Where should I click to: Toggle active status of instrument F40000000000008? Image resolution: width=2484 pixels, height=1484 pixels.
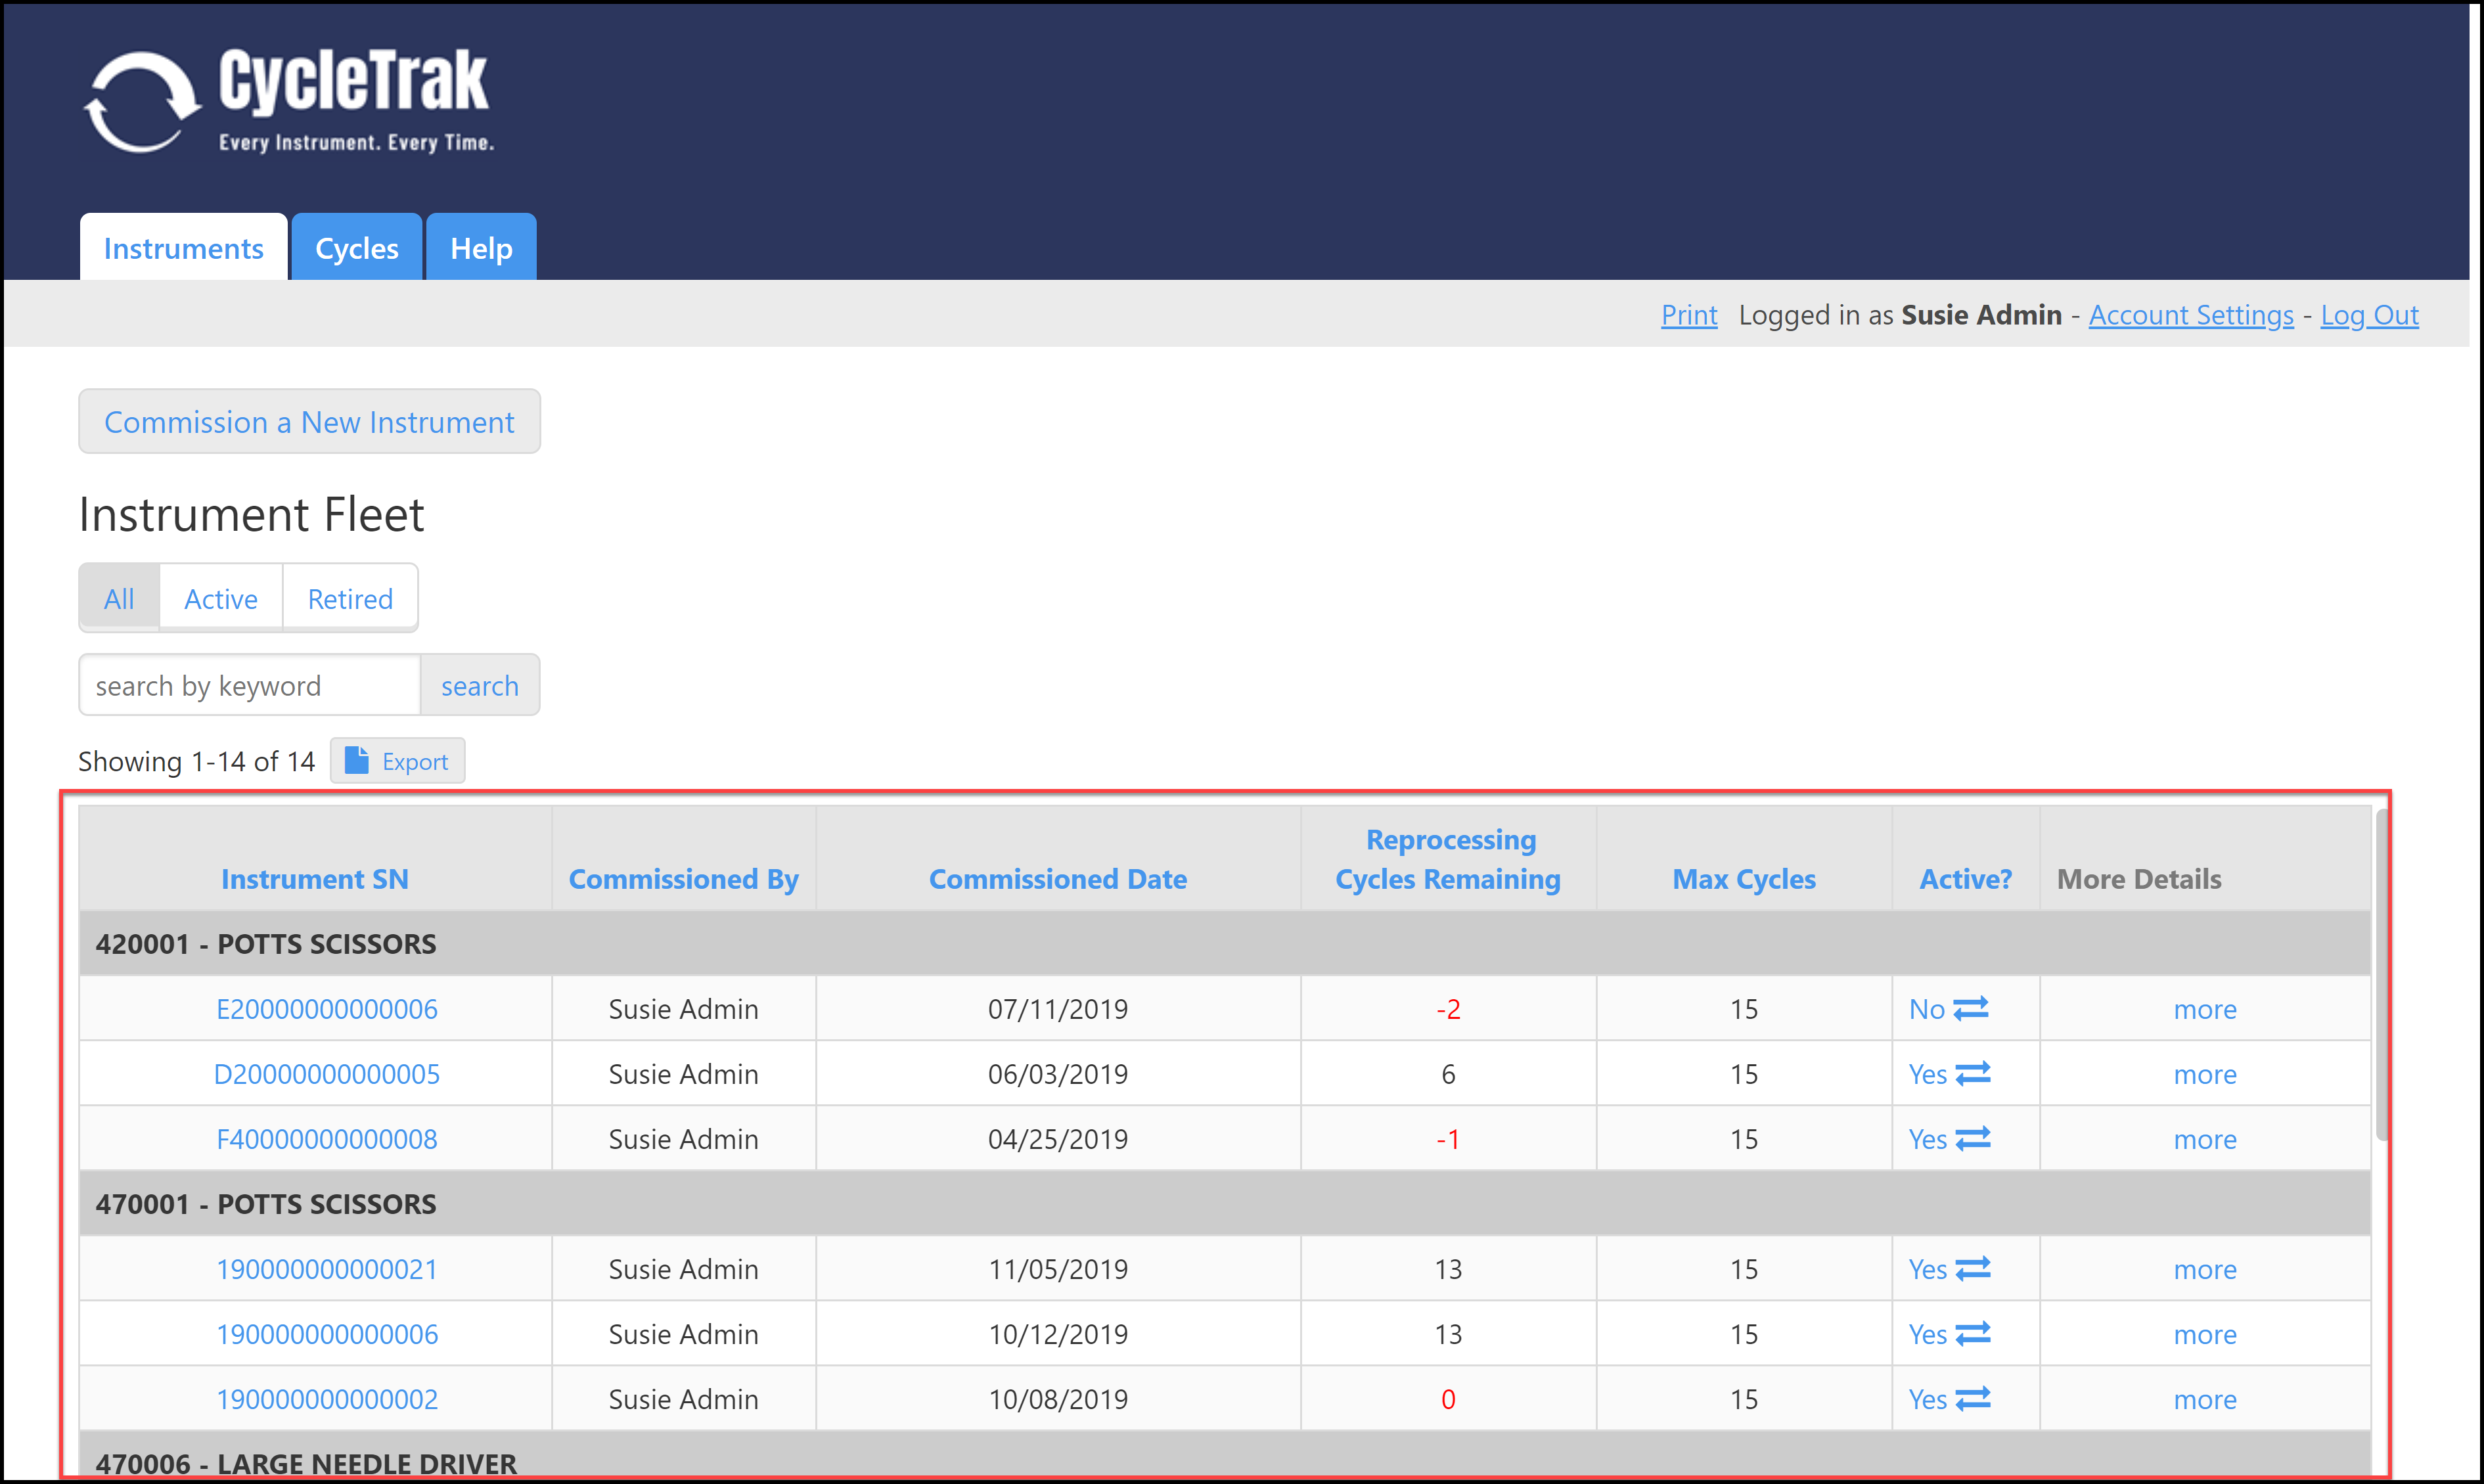(1972, 1138)
